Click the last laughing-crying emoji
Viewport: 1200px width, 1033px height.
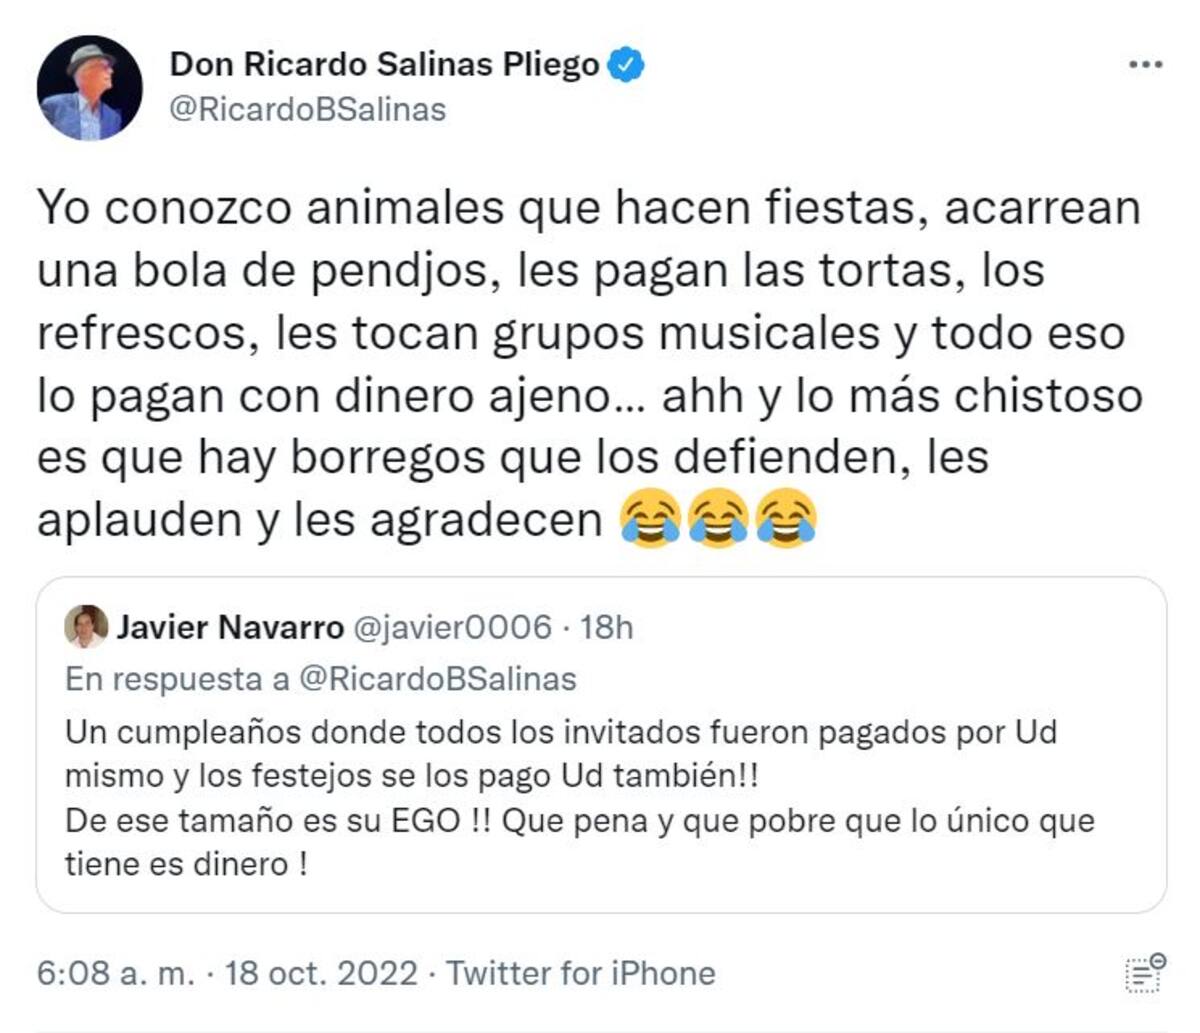tap(786, 519)
